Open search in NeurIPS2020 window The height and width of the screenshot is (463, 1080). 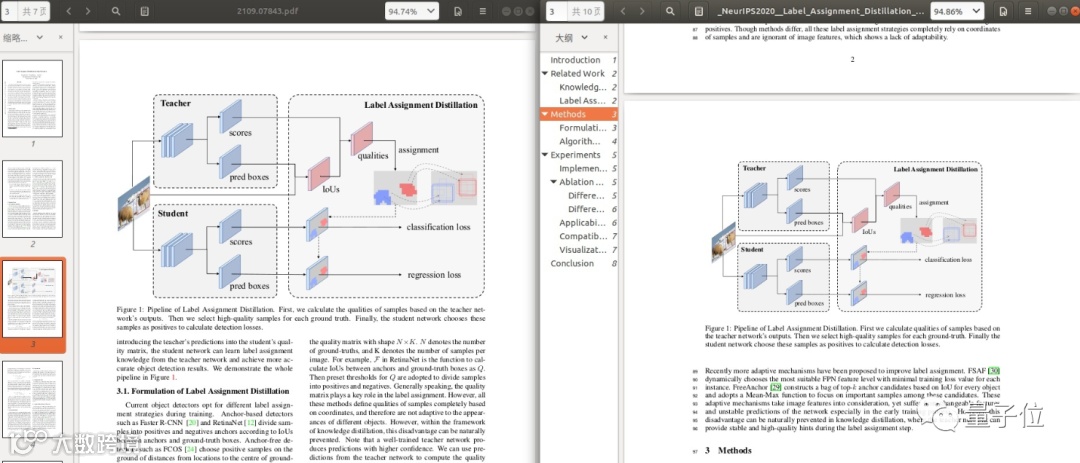[670, 11]
